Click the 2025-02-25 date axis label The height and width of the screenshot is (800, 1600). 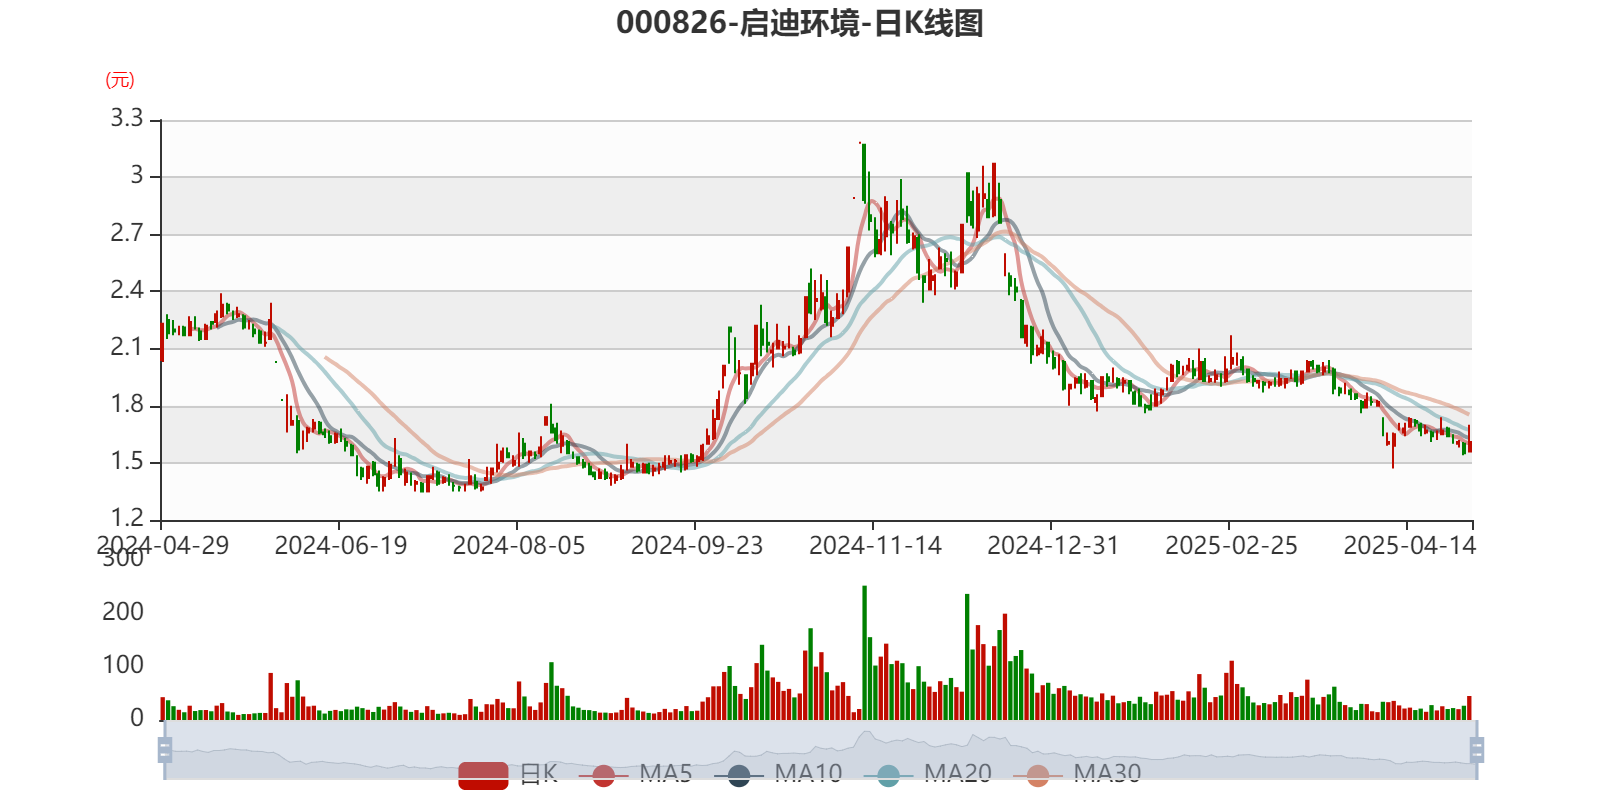click(x=1231, y=546)
